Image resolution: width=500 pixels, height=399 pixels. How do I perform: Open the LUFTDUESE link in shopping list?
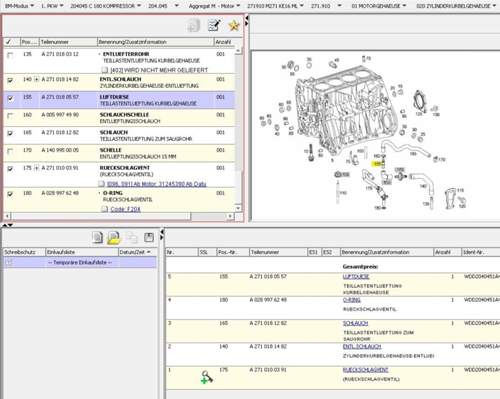(356, 276)
